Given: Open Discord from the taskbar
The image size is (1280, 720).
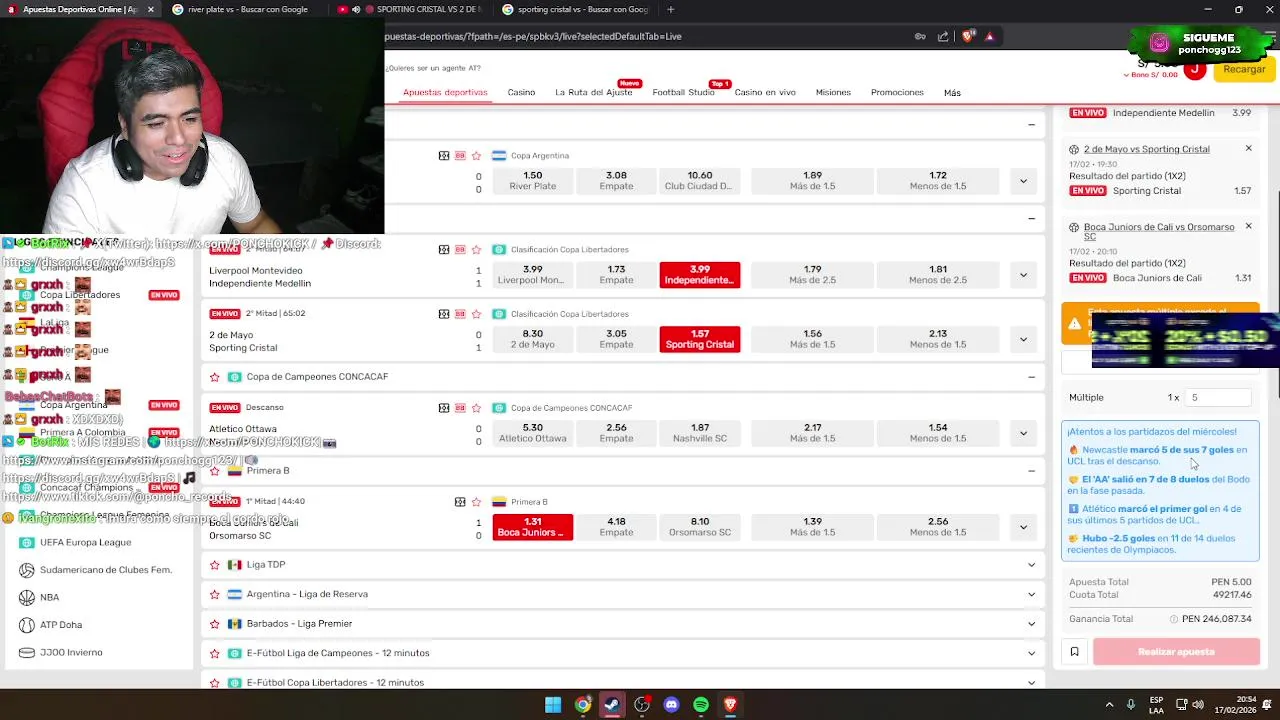Looking at the screenshot, I should pos(671,705).
